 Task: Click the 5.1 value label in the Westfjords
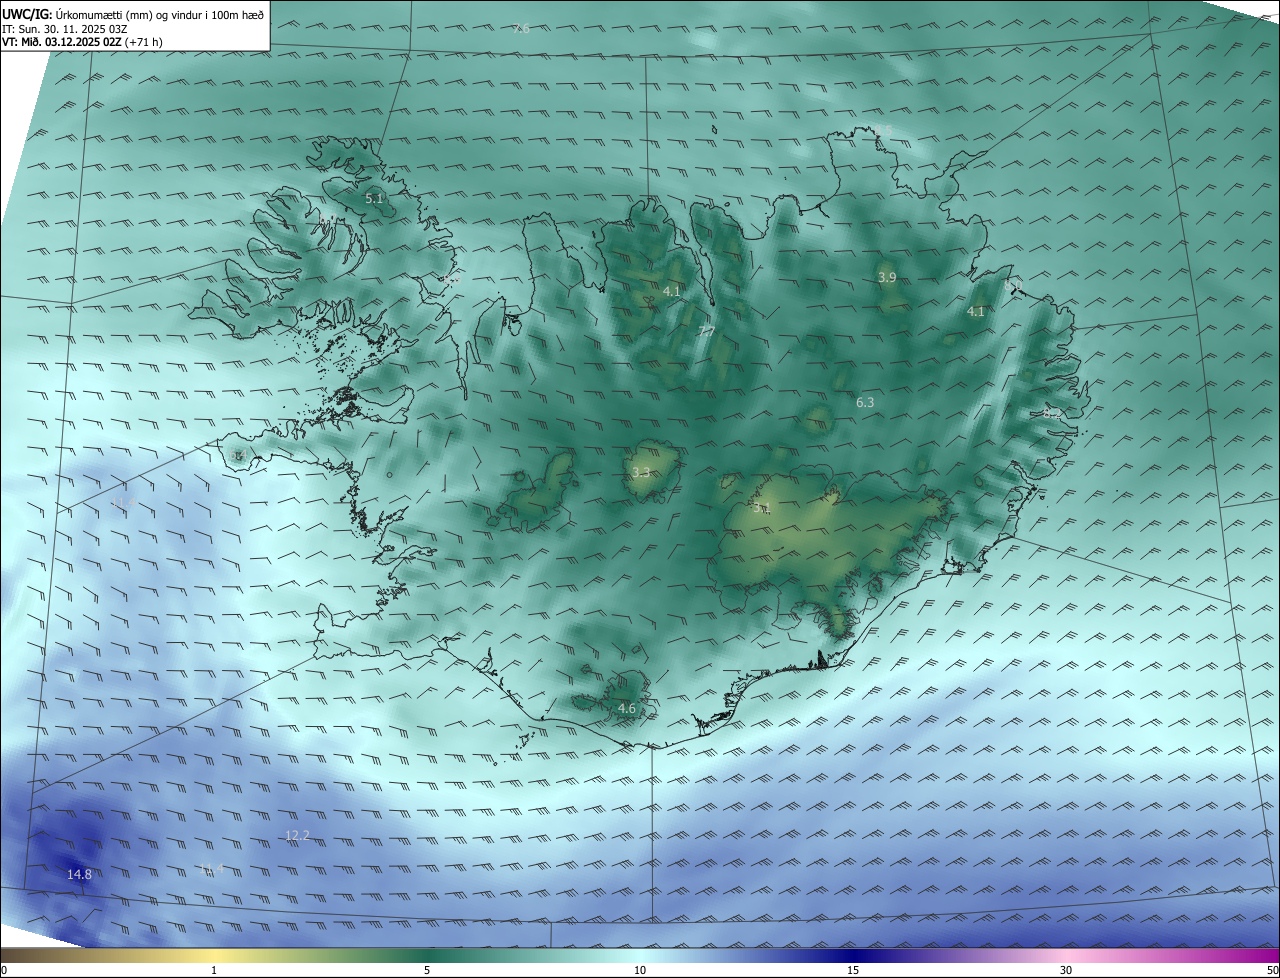(x=374, y=198)
